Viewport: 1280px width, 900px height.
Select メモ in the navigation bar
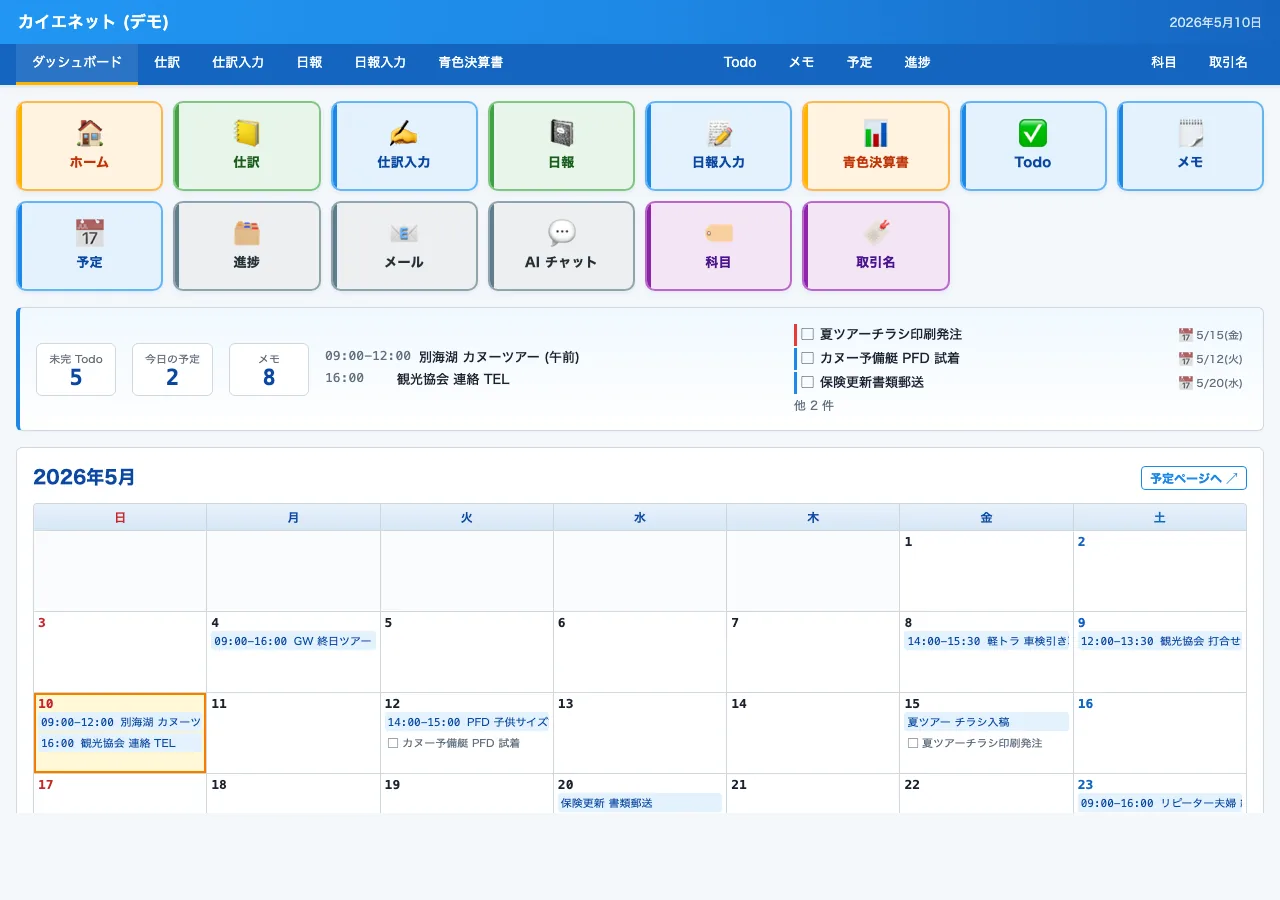[801, 62]
